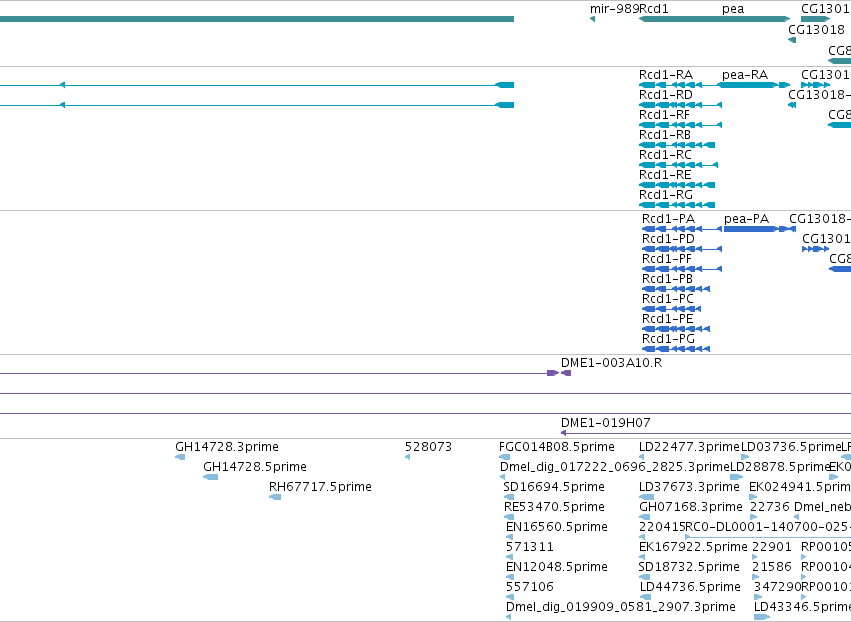Click the 528073 feature label

pyautogui.click(x=428, y=447)
